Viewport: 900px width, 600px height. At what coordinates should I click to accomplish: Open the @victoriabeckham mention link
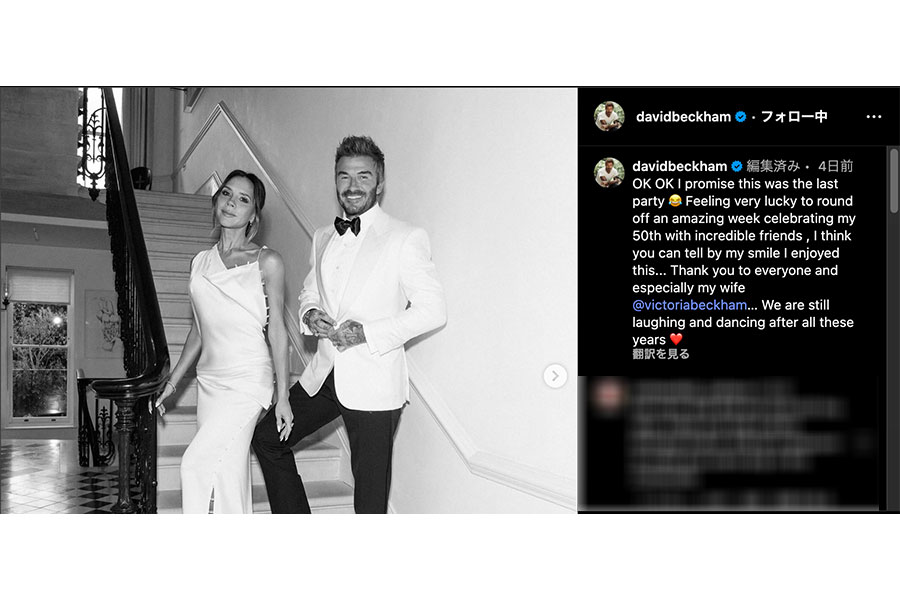click(689, 305)
